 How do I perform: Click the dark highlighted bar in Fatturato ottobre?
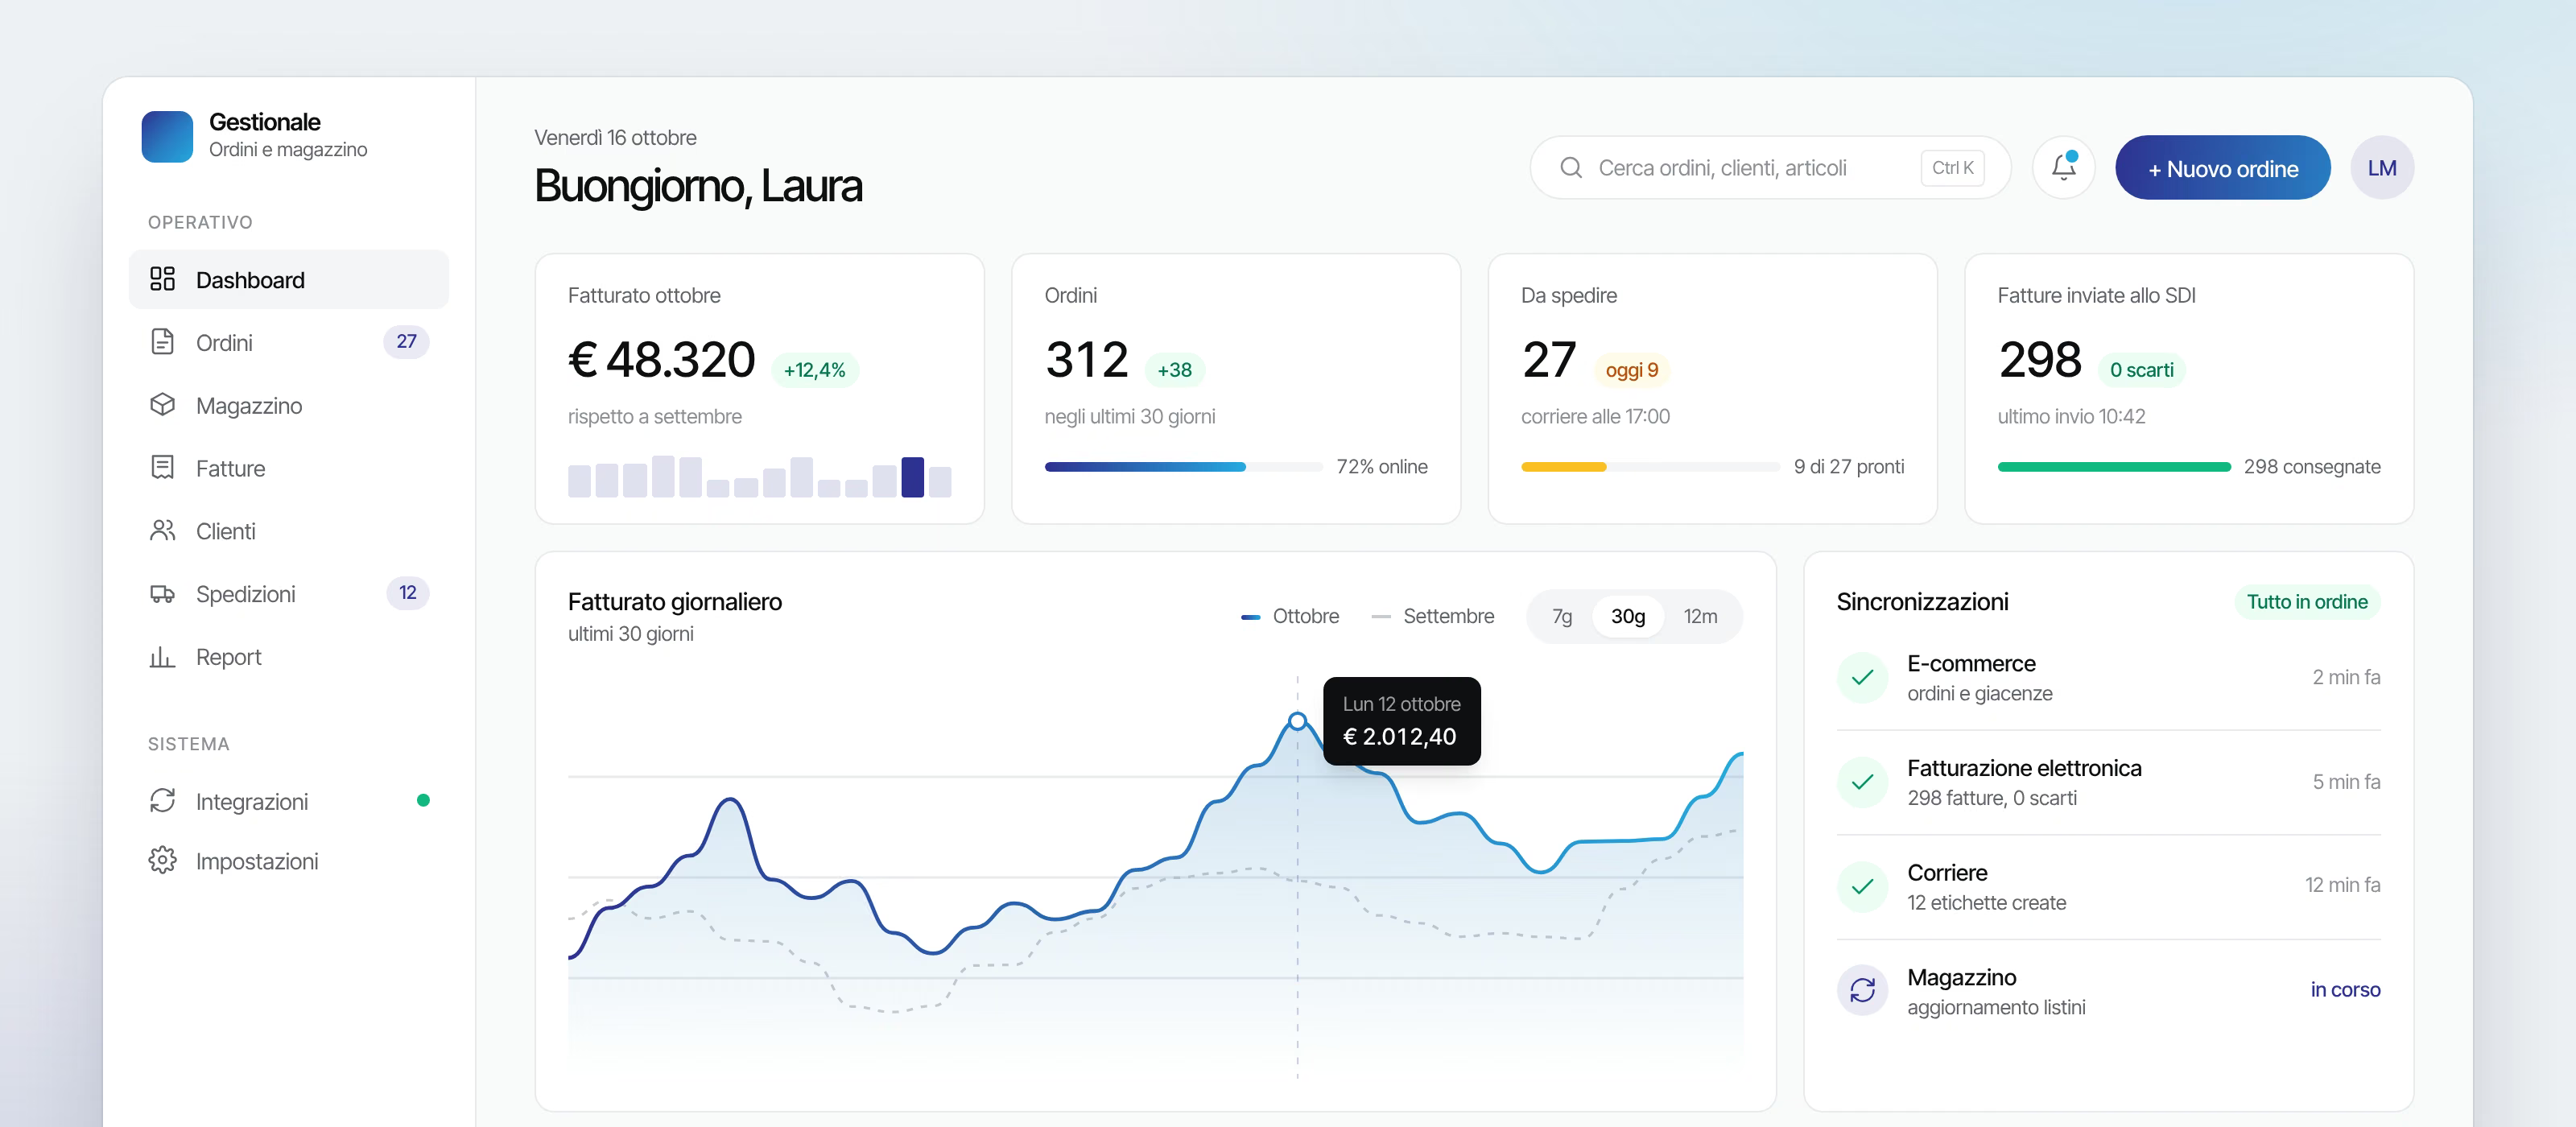pyautogui.click(x=912, y=477)
